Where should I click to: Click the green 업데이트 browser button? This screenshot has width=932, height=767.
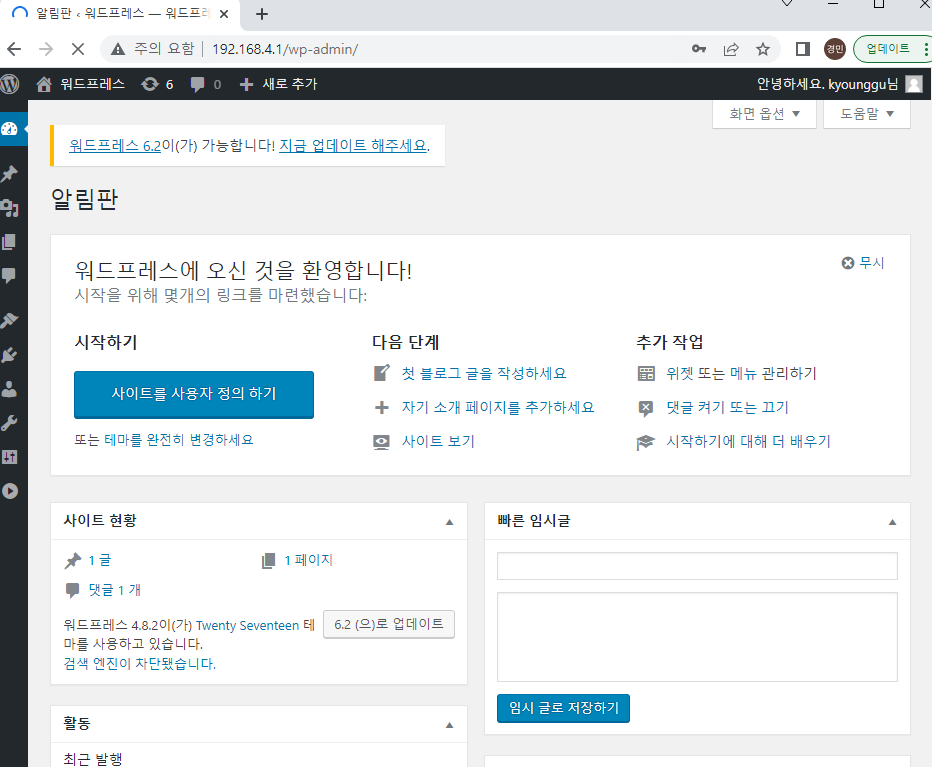point(892,49)
